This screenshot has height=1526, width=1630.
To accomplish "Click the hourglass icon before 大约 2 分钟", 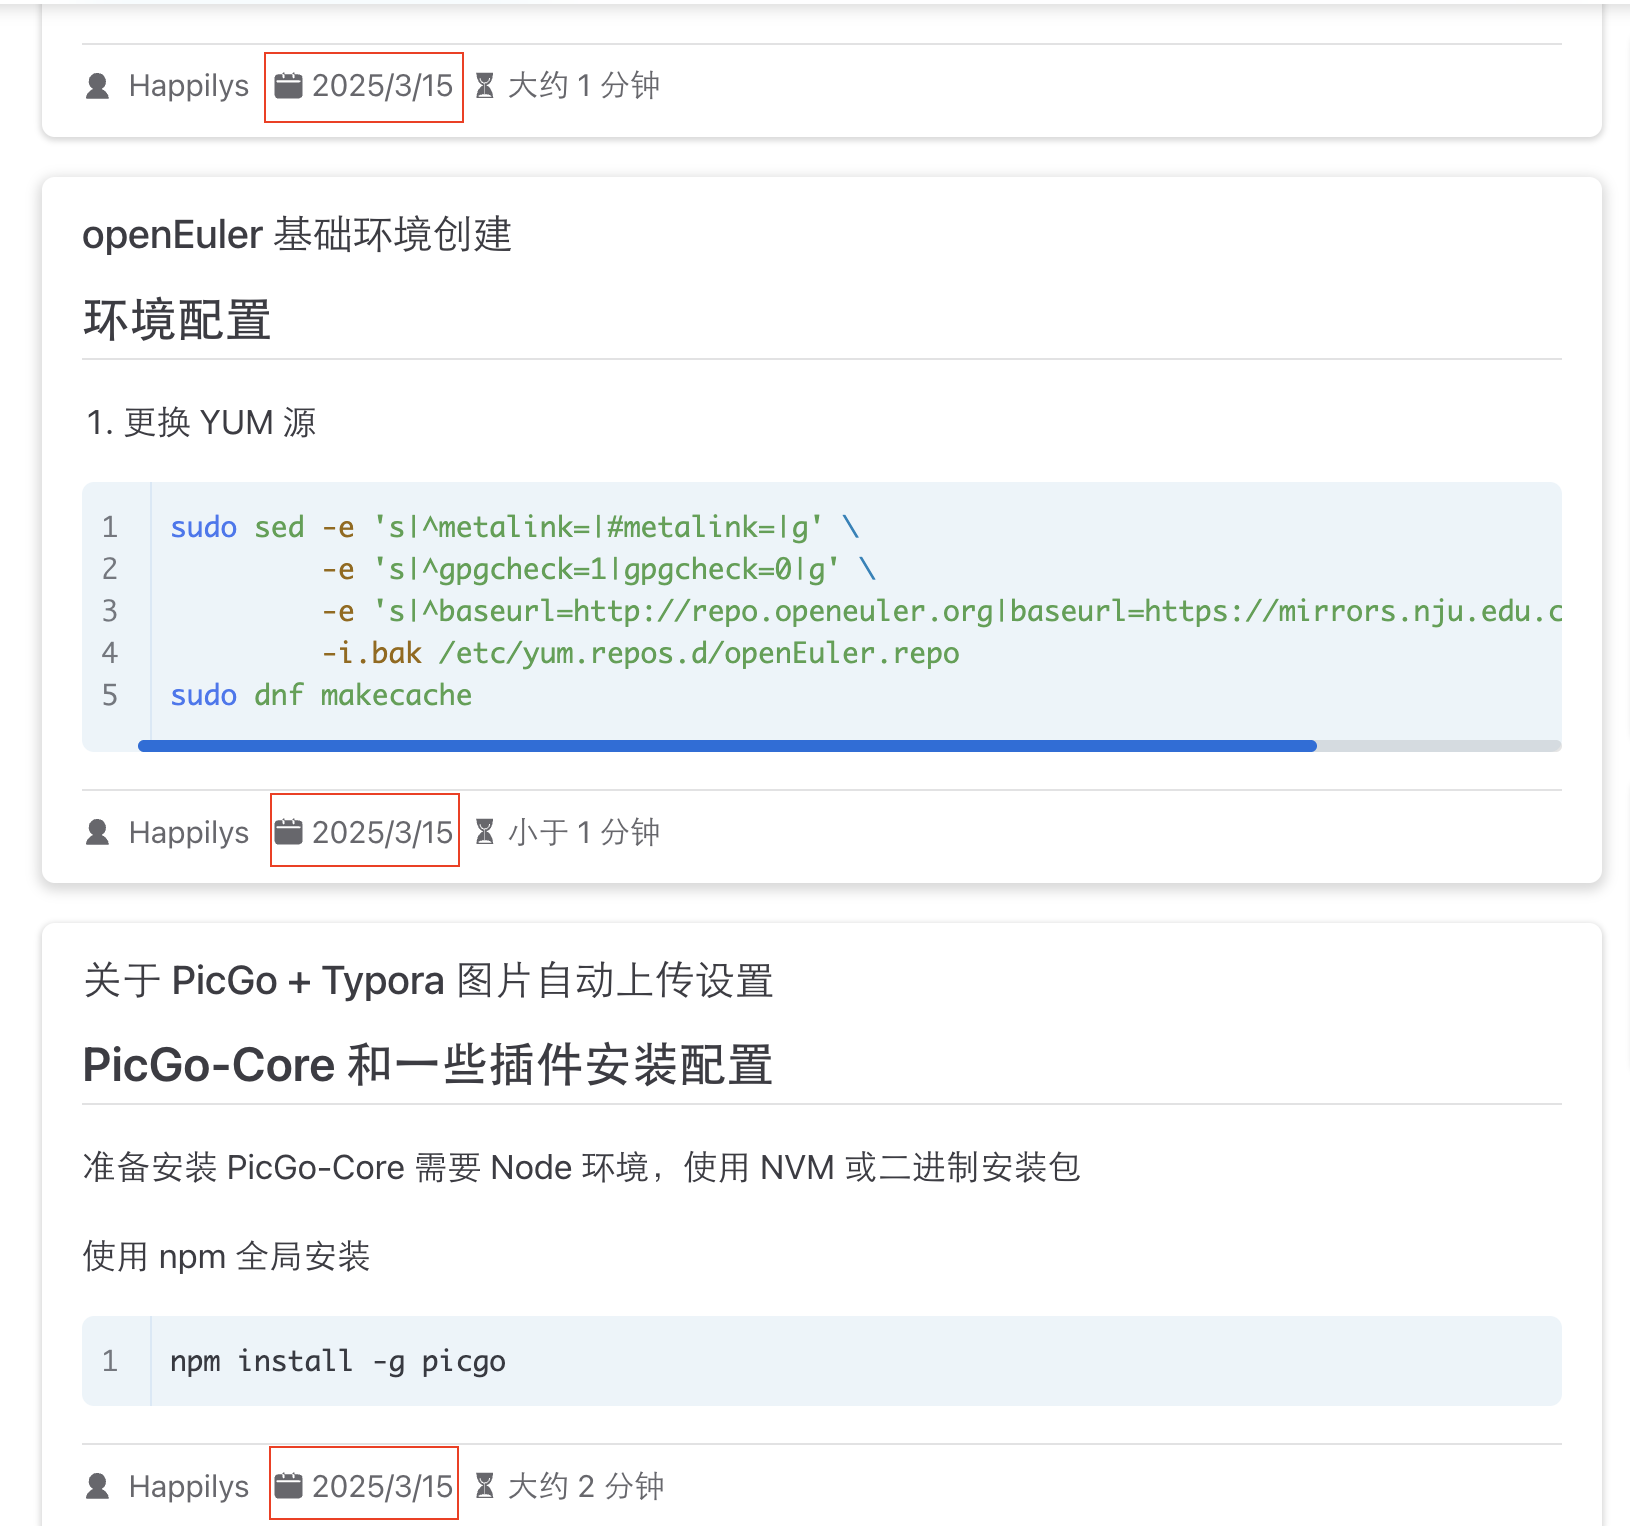I will point(487,1486).
